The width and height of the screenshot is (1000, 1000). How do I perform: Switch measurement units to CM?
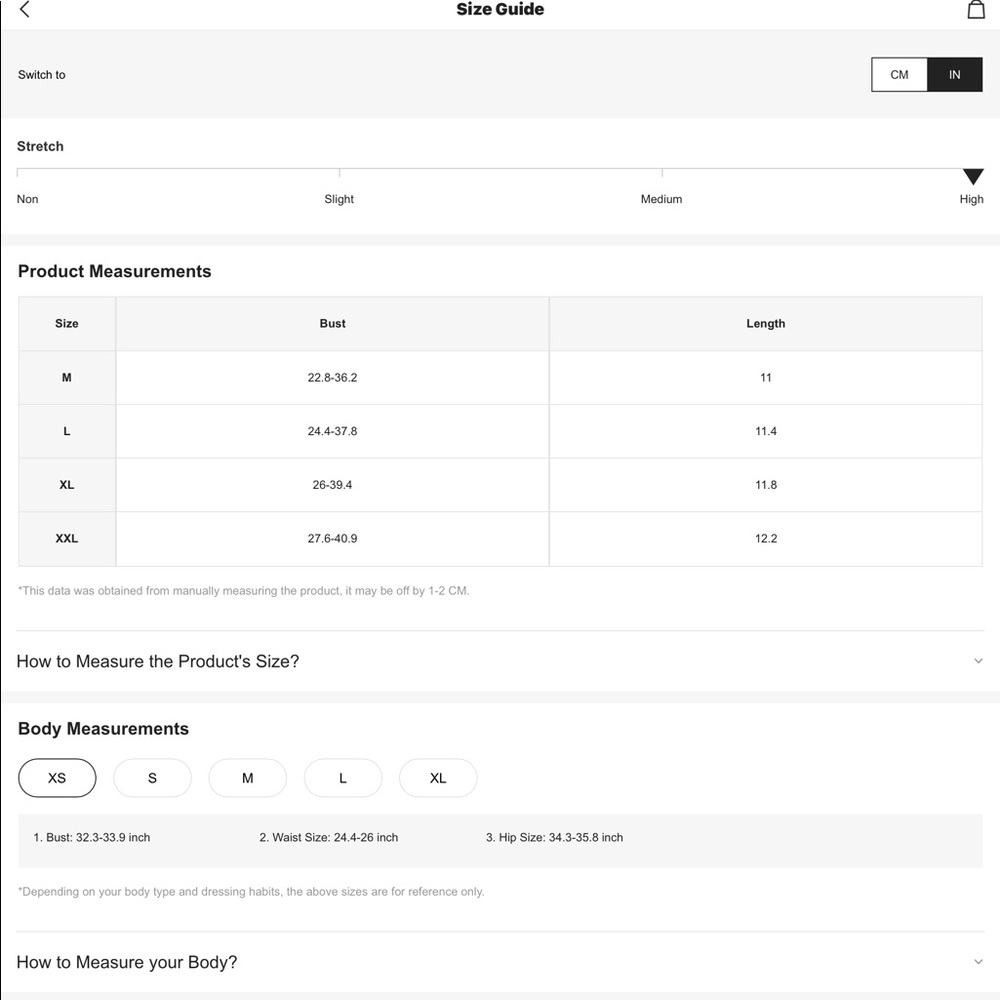(x=899, y=75)
